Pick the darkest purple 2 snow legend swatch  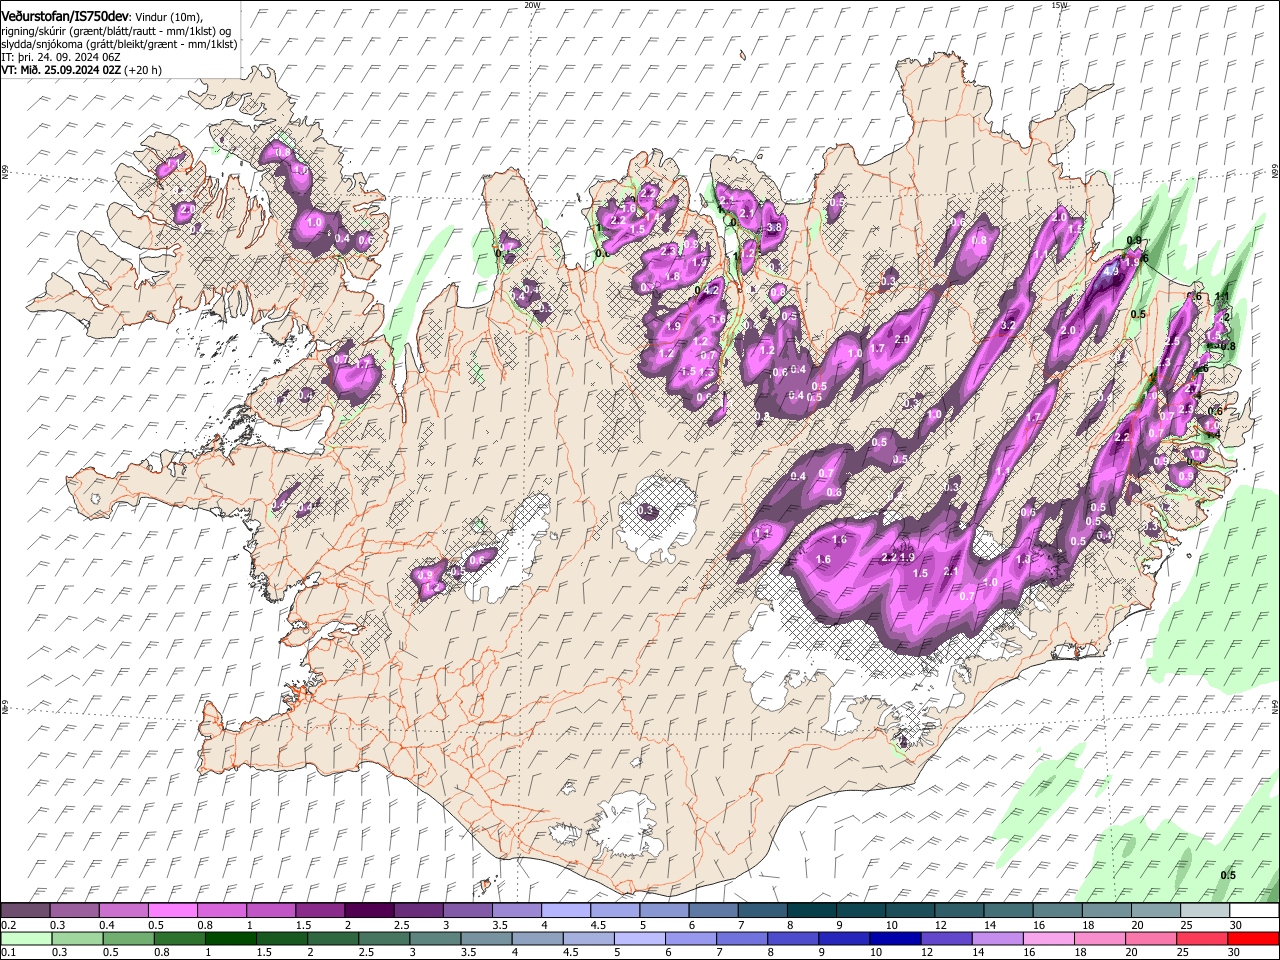coord(368,911)
